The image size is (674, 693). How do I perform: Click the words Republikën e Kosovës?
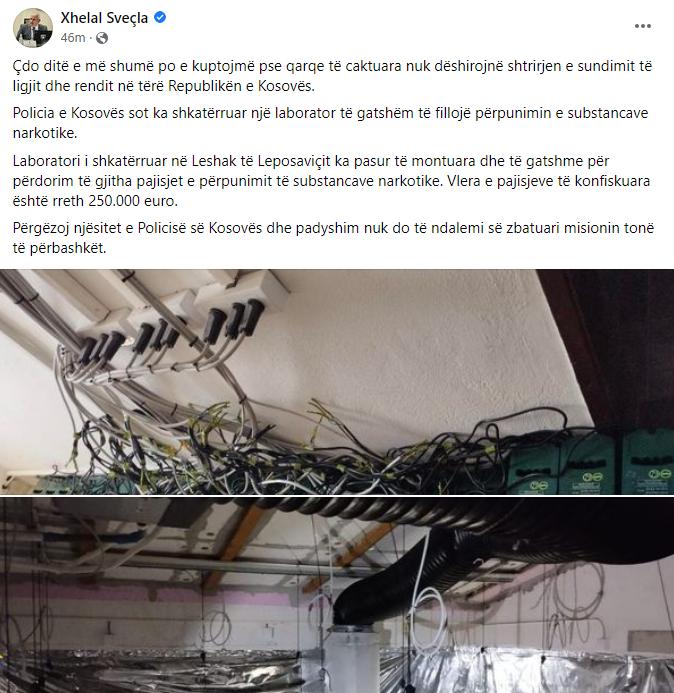241,86
